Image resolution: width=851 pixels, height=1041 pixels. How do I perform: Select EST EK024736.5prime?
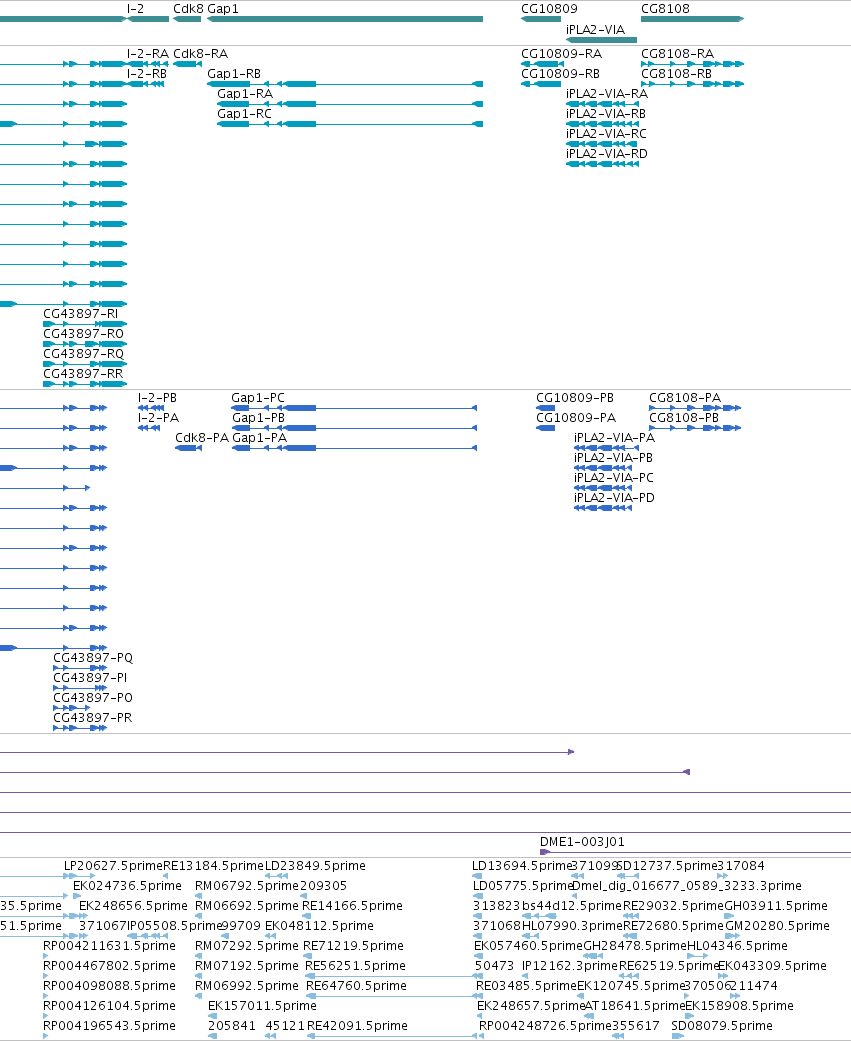(x=127, y=886)
